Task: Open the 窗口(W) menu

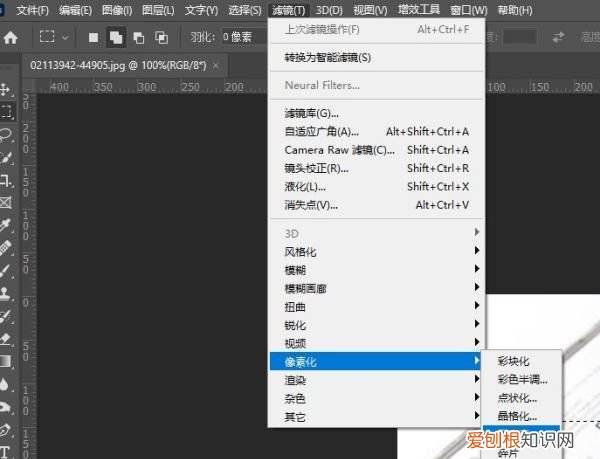Action: 469,10
